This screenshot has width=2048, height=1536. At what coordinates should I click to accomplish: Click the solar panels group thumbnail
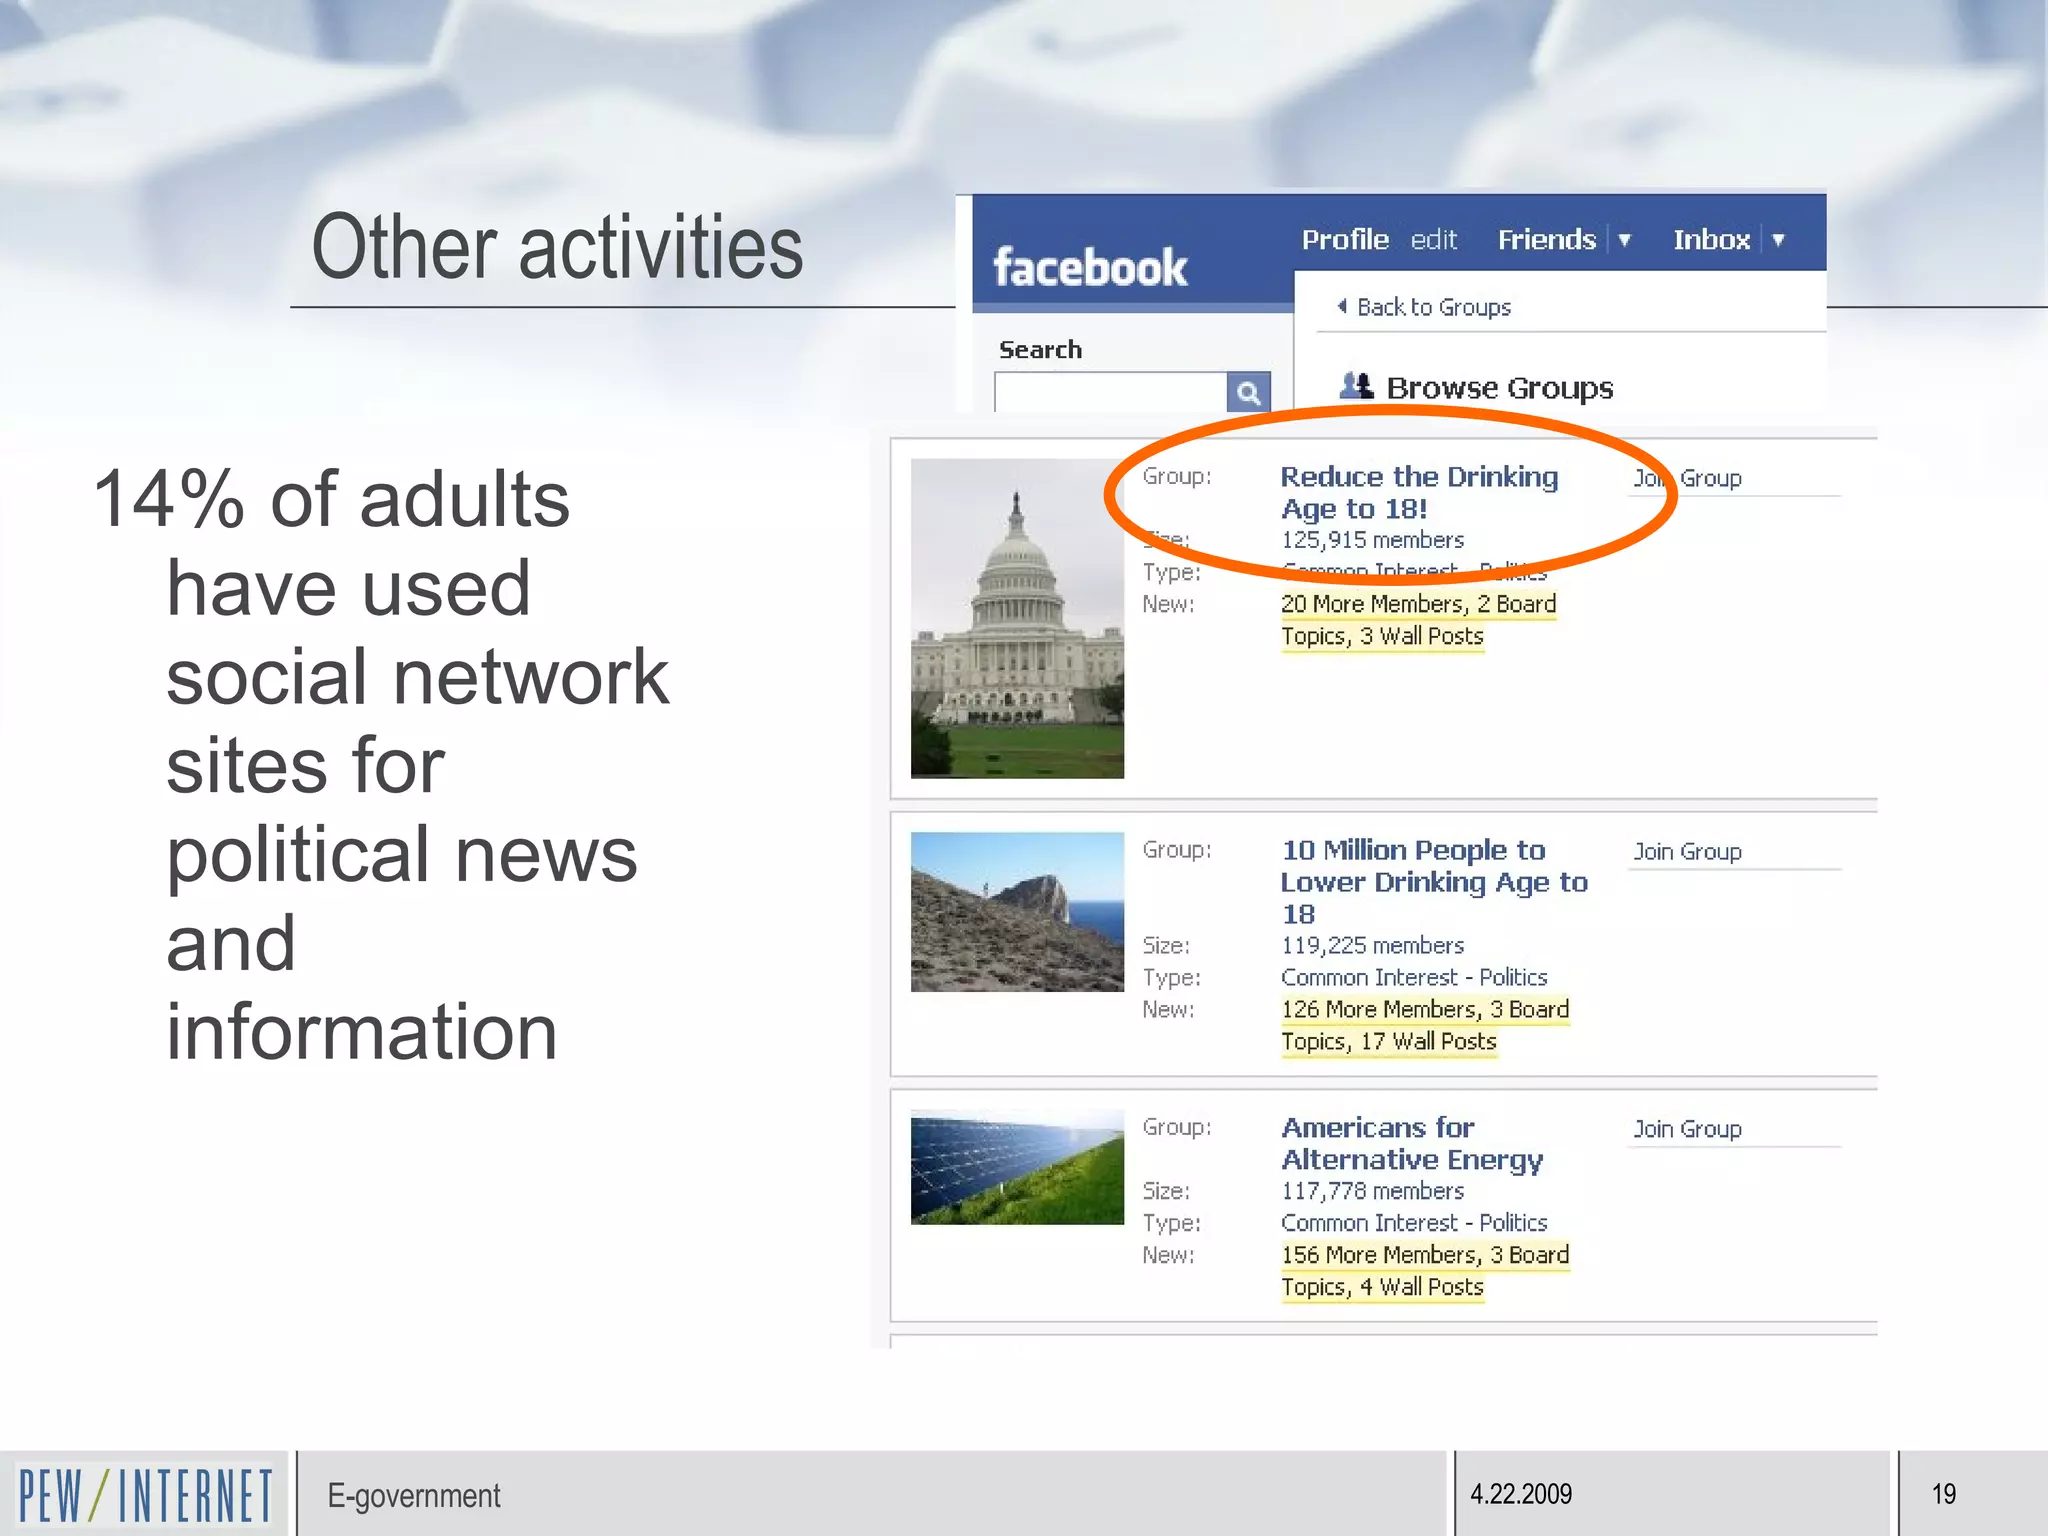coord(1017,1167)
